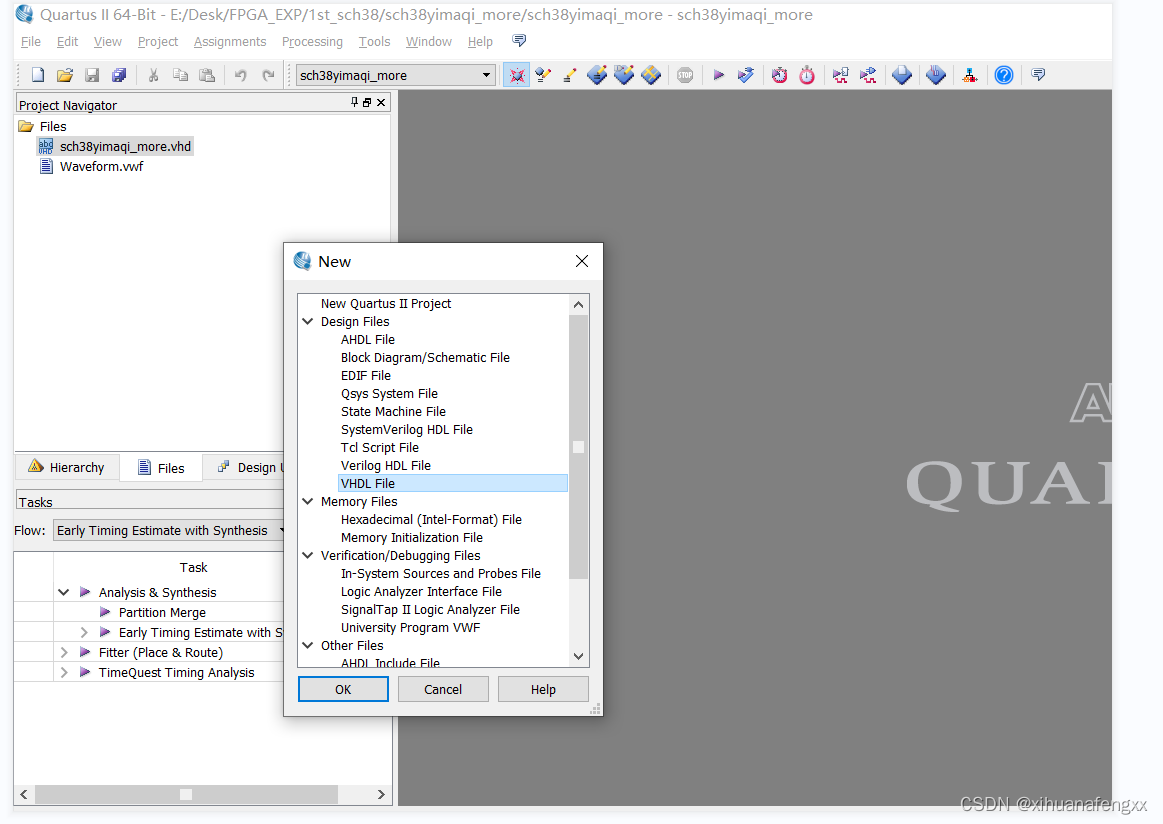The image size is (1163, 824).
Task: Collapse the Analysis & Synthesis task
Action: tap(64, 592)
